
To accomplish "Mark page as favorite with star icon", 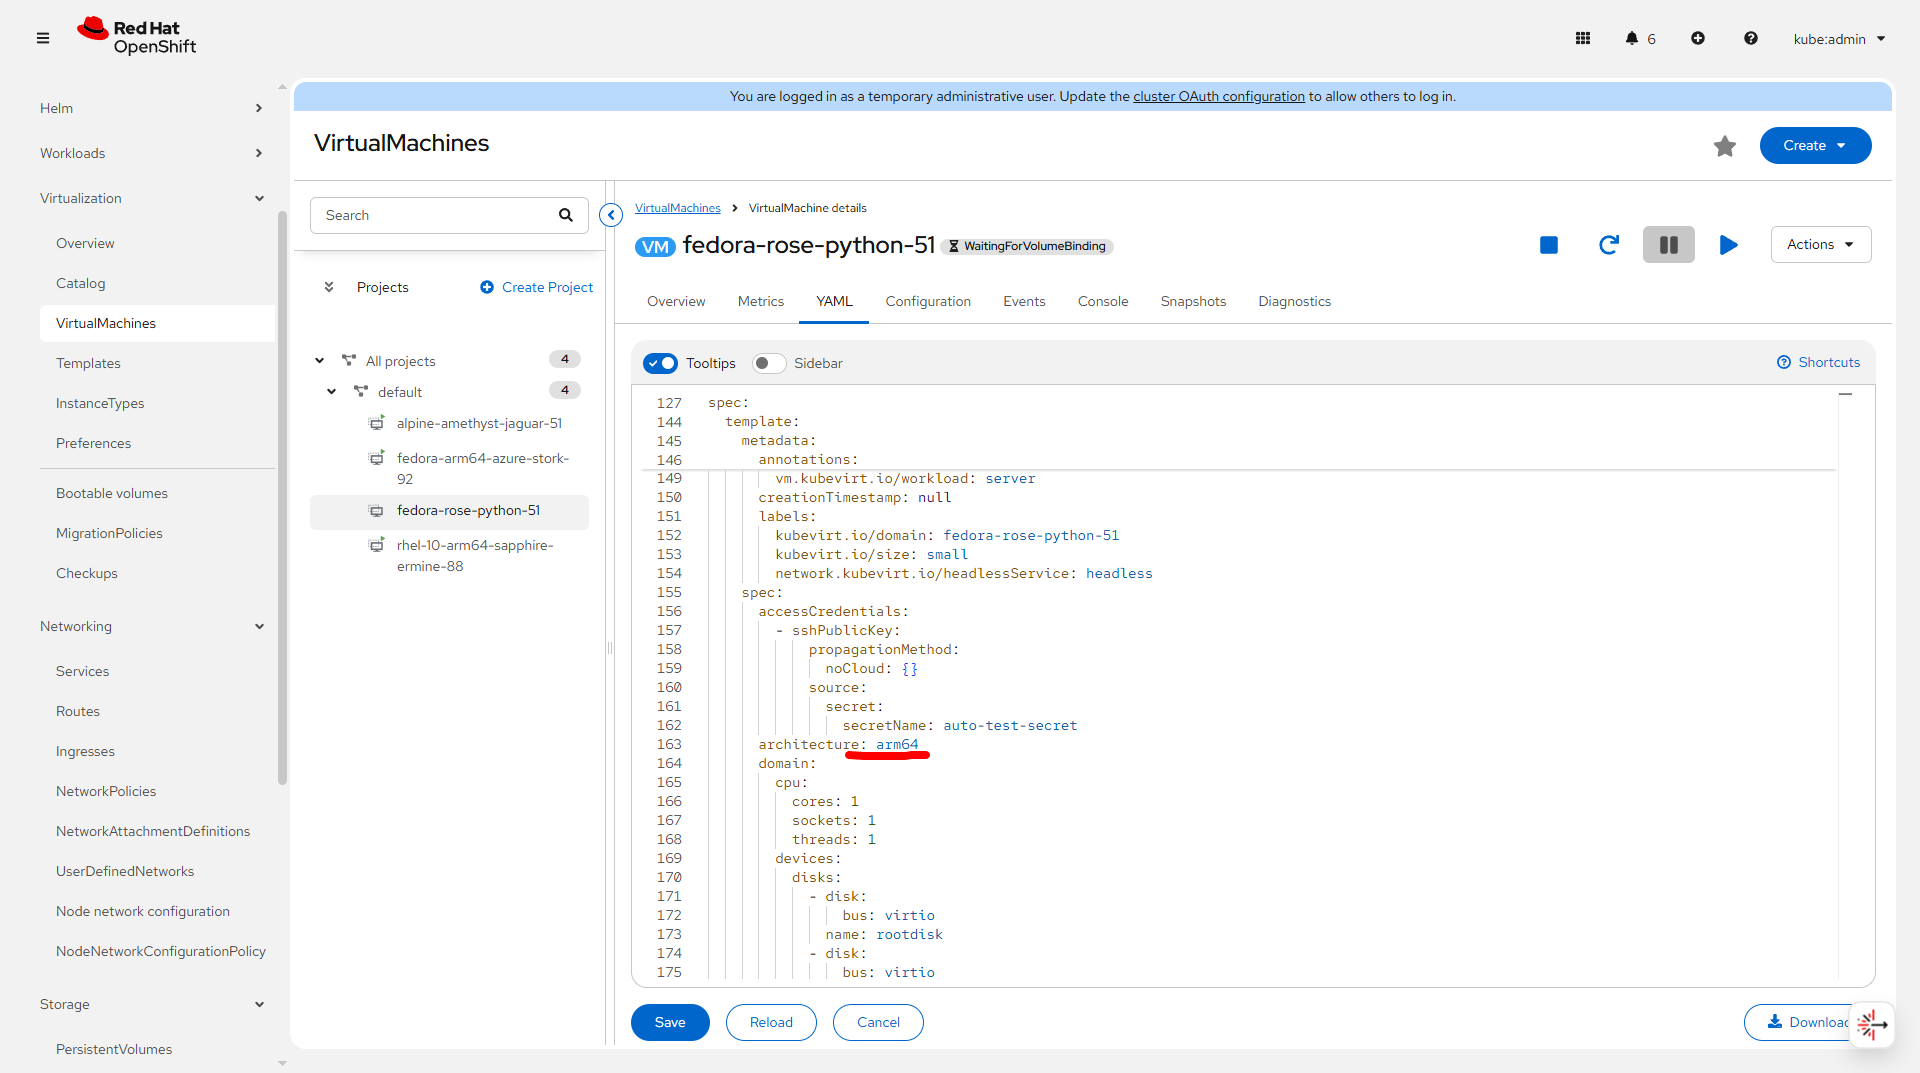I will [1724, 146].
